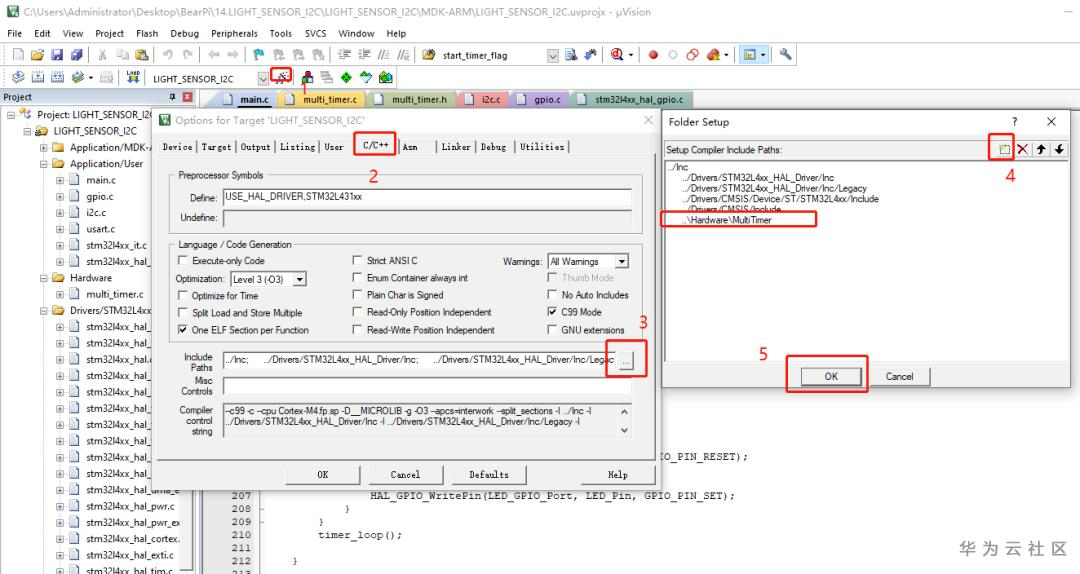This screenshot has height=574, width=1080.
Task: Toggle Split Load and Store Multiple
Action: click(183, 312)
